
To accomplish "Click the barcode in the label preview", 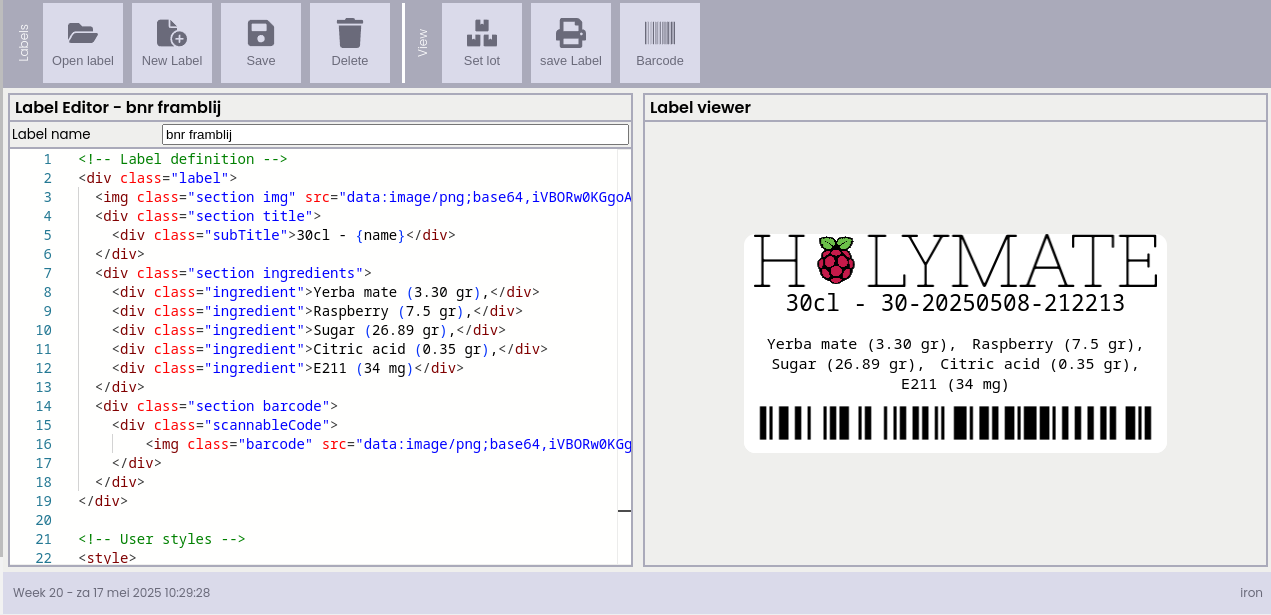I will (955, 422).
